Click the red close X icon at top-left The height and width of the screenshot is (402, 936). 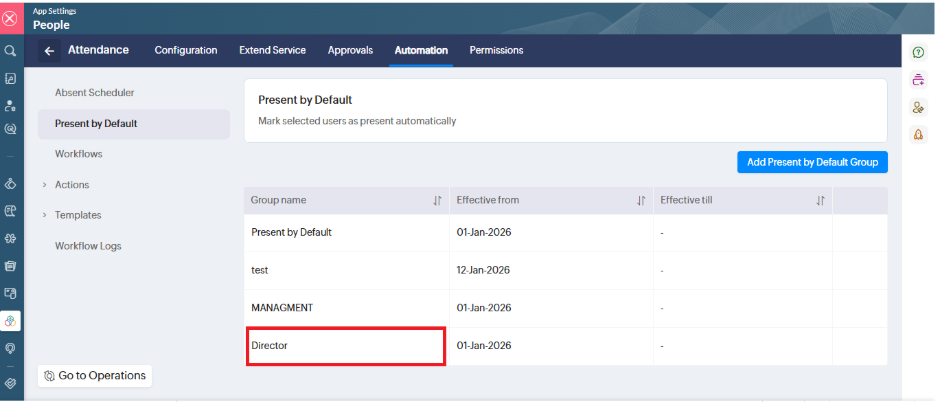coord(10,17)
